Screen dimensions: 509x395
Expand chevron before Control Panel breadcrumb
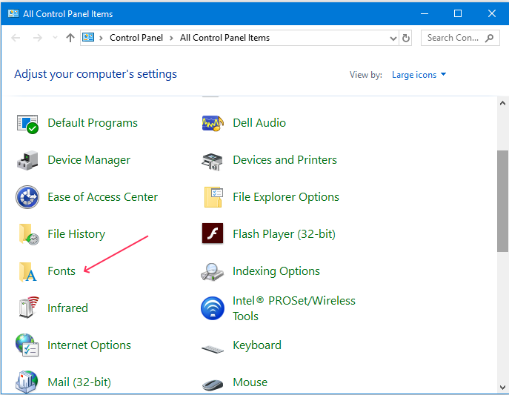[x=101, y=38]
